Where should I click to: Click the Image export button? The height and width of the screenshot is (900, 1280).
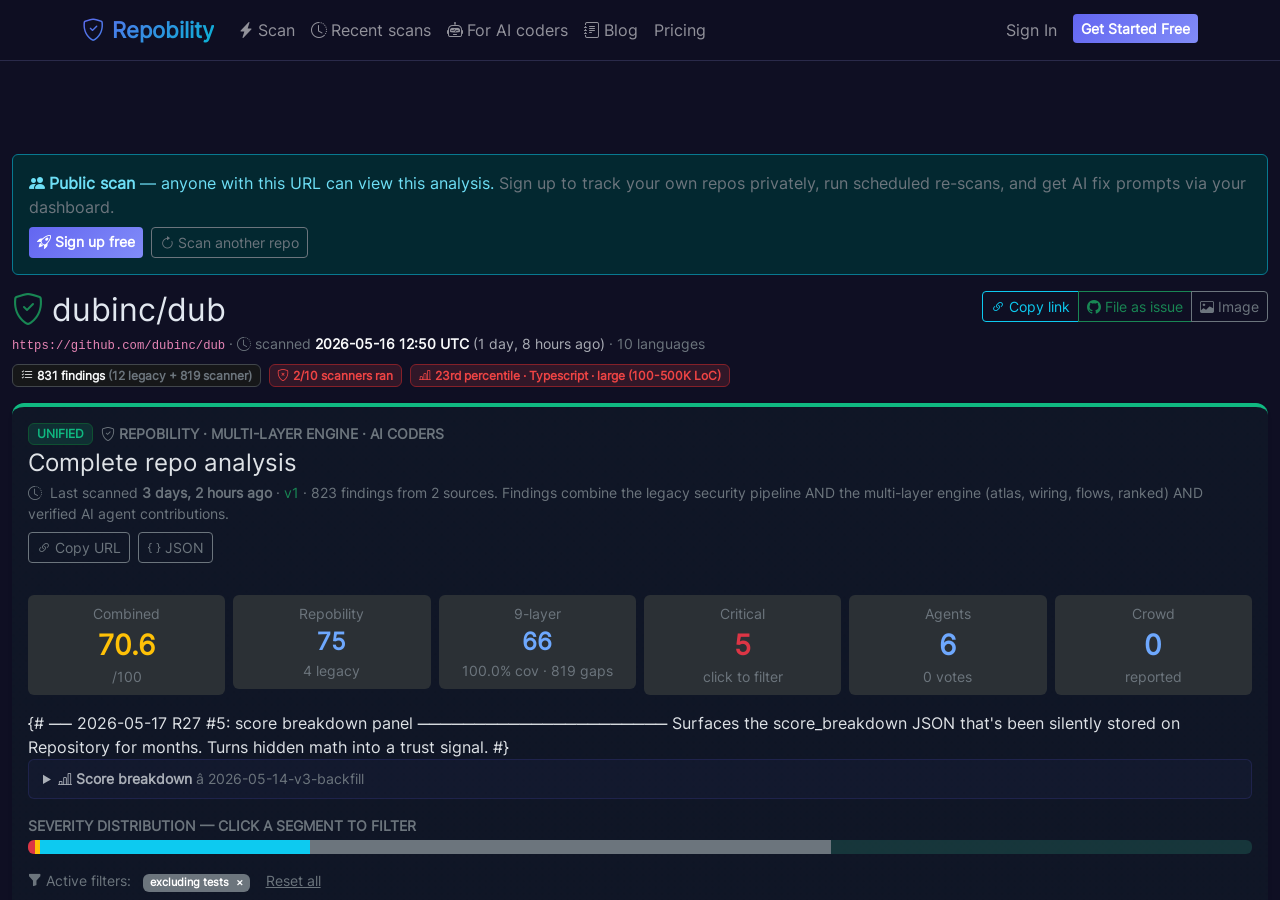coord(1229,307)
